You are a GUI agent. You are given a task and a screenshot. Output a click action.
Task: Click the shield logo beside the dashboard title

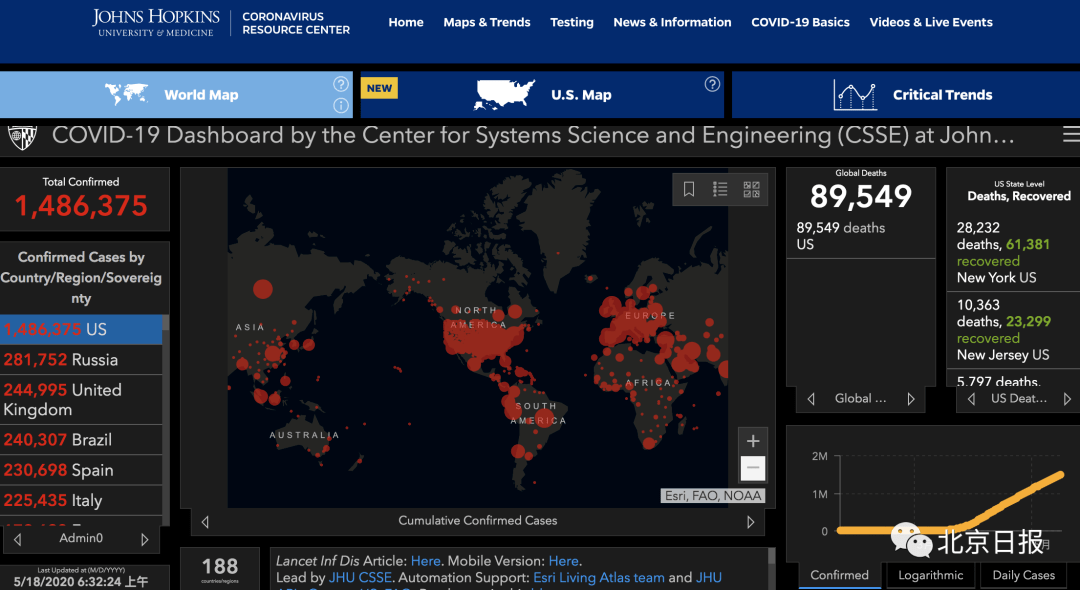23,136
